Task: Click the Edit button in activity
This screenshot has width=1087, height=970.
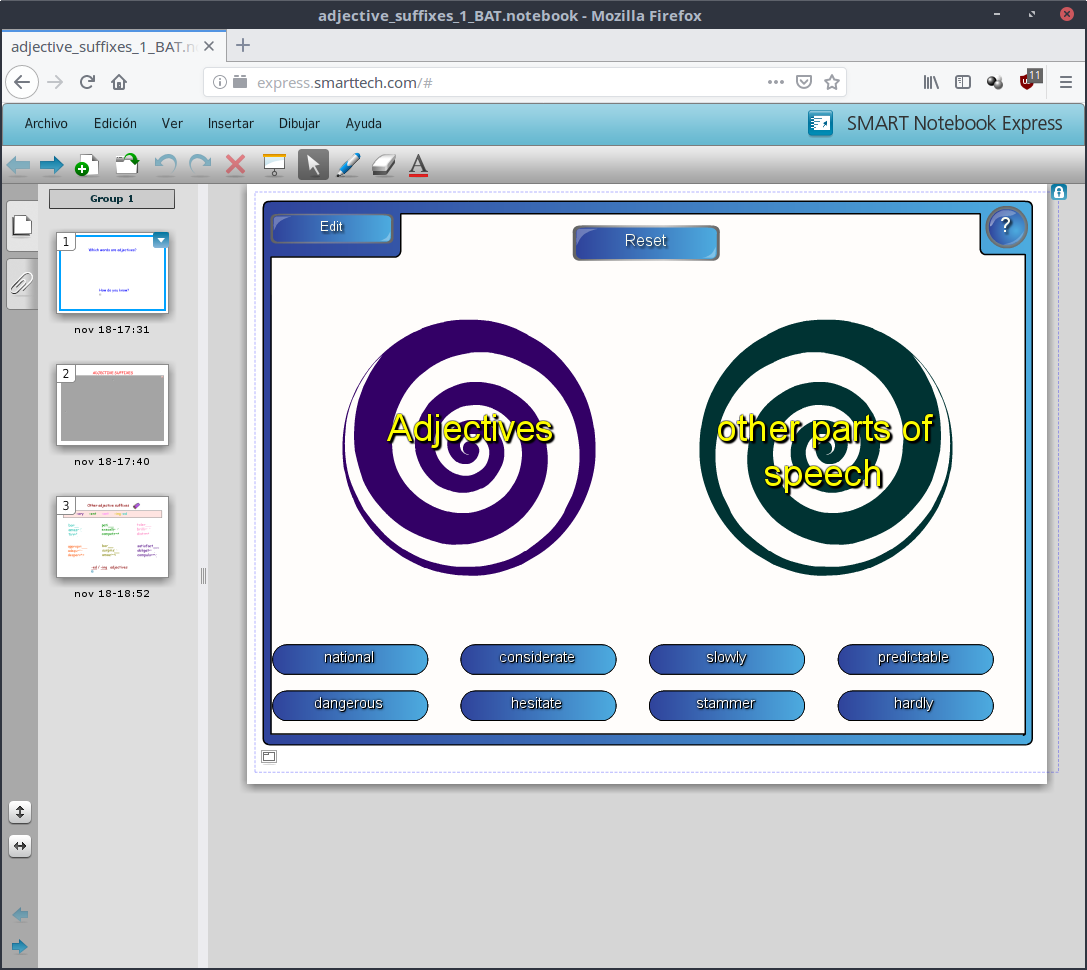Action: (332, 227)
